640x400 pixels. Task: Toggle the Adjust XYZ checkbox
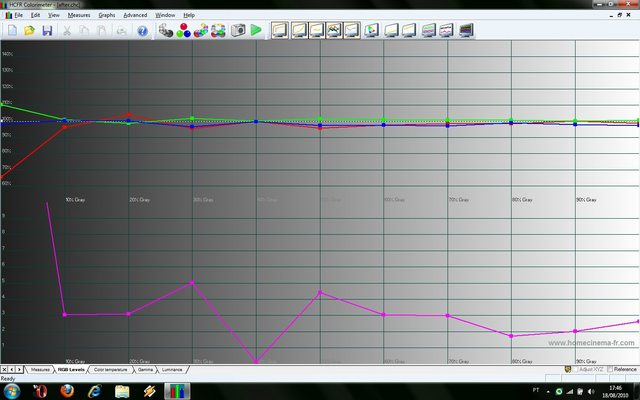coord(575,369)
